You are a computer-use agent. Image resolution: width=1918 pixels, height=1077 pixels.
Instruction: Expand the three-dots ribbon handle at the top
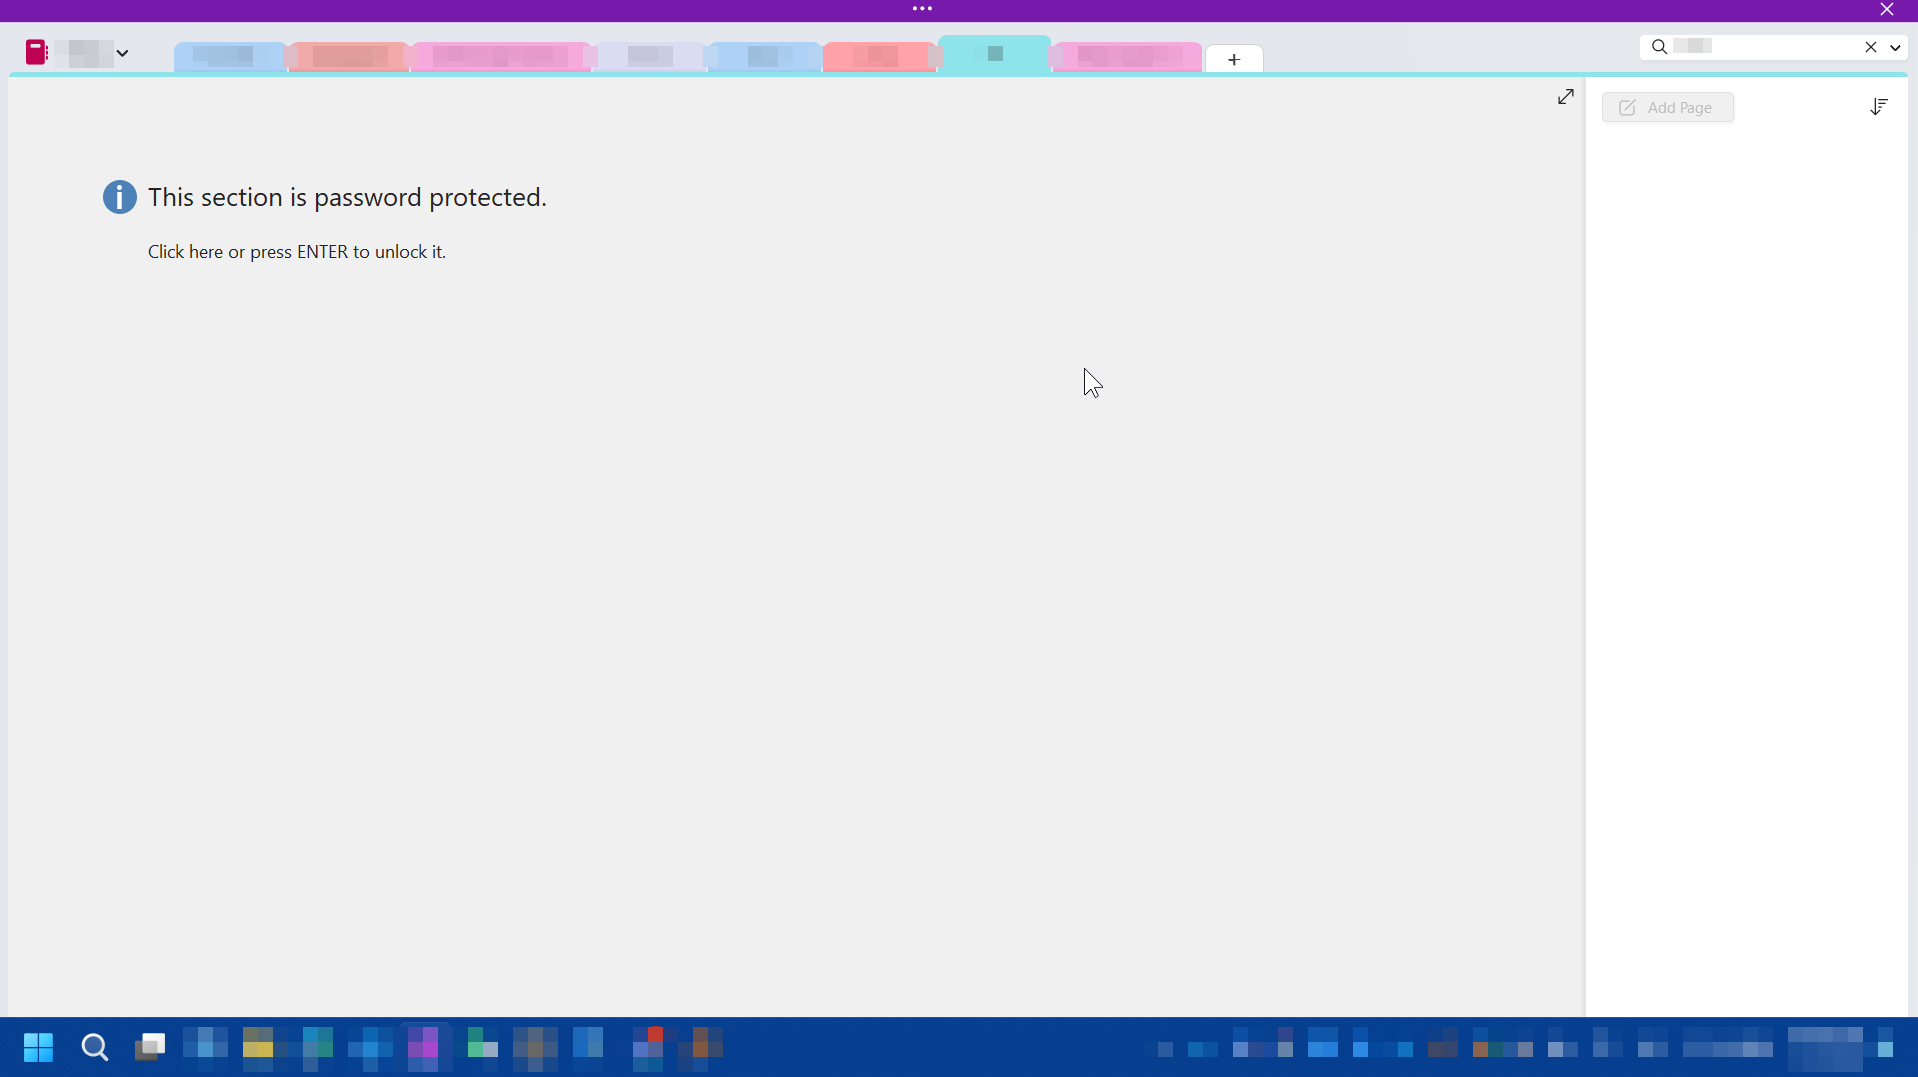[922, 9]
